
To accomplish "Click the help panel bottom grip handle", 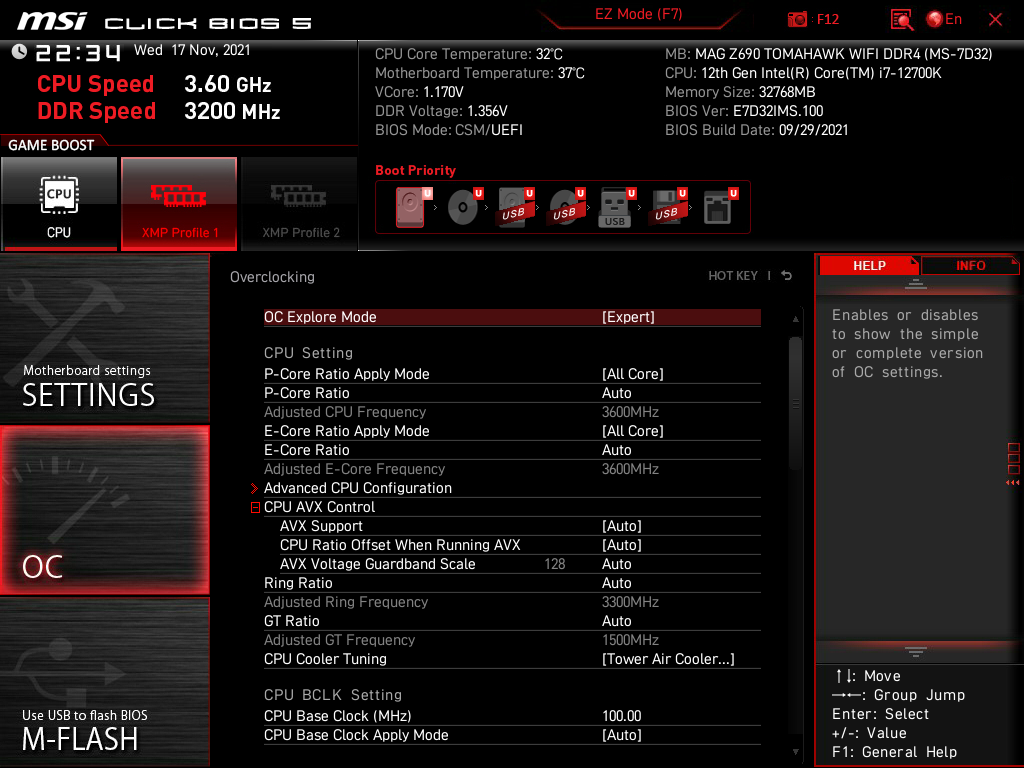I will [x=916, y=652].
